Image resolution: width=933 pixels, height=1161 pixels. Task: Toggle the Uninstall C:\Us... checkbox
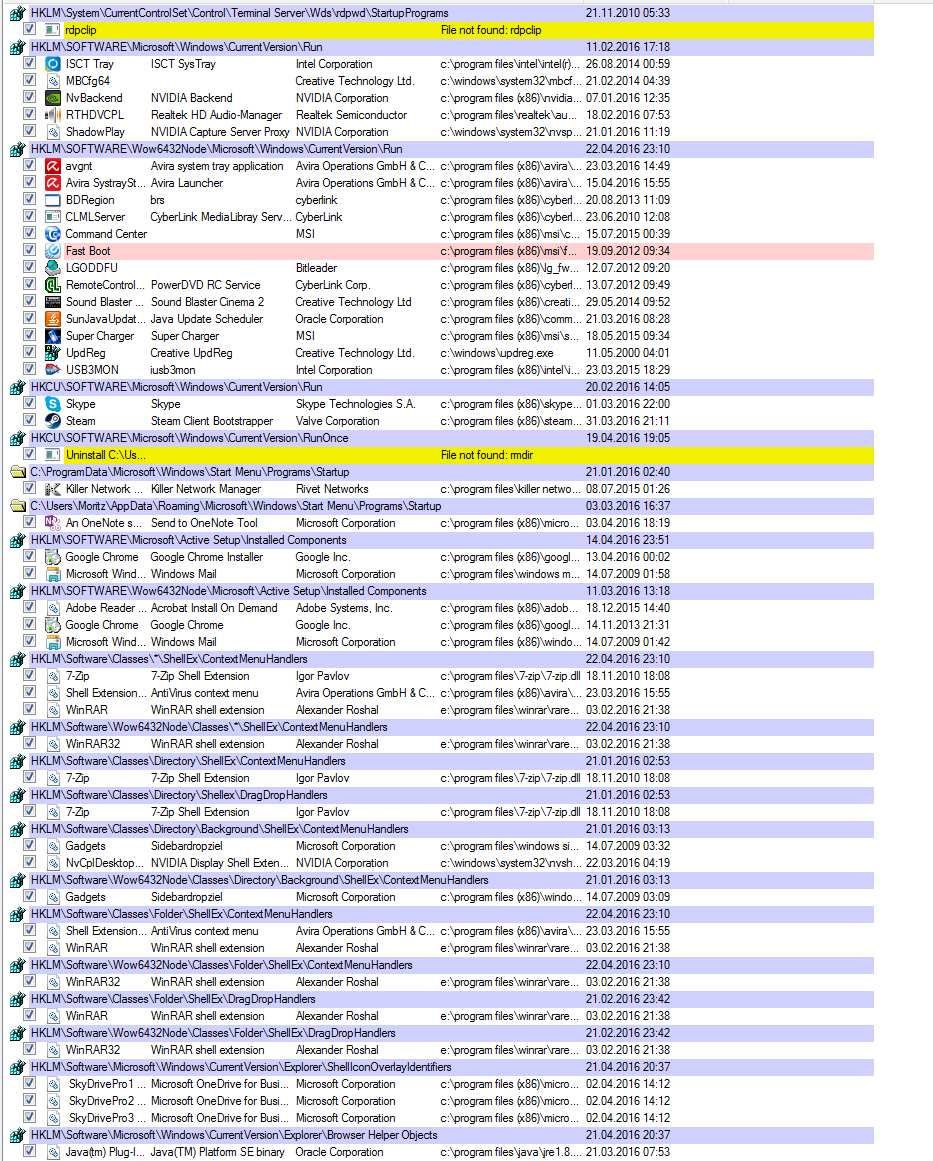[30, 455]
